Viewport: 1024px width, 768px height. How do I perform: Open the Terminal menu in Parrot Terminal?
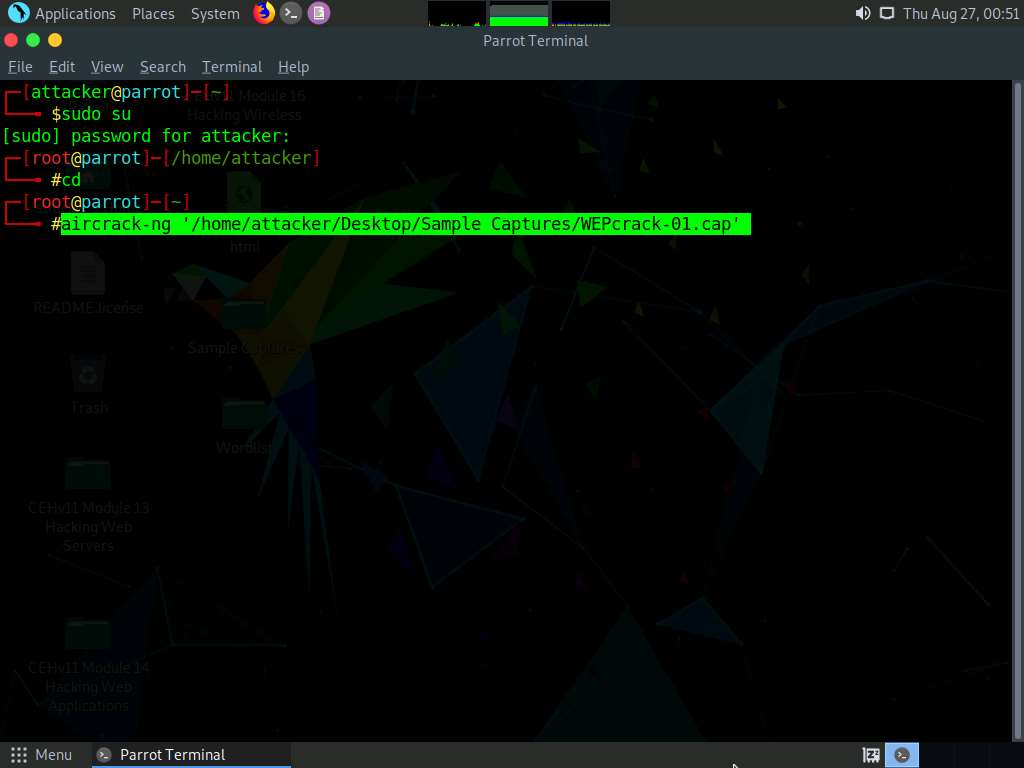[231, 66]
